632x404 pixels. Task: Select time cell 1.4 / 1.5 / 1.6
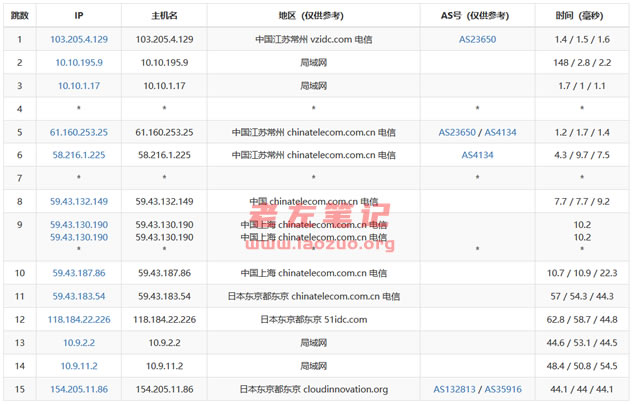click(582, 40)
